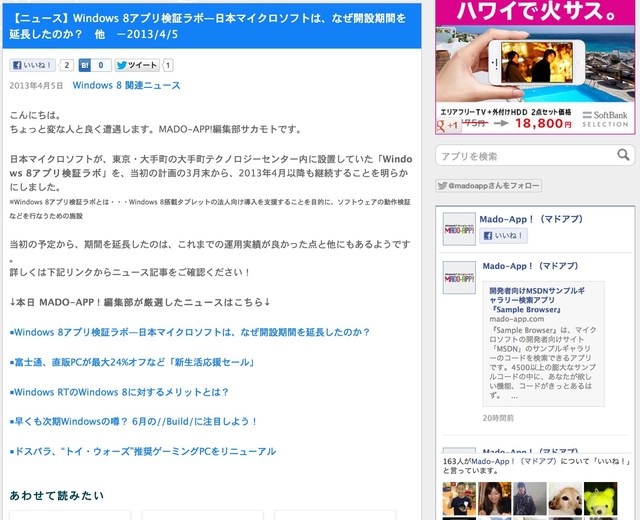Click the Facebook いいね! button under the title
Image resolution: width=640 pixels, height=520 pixels.
pos(33,66)
